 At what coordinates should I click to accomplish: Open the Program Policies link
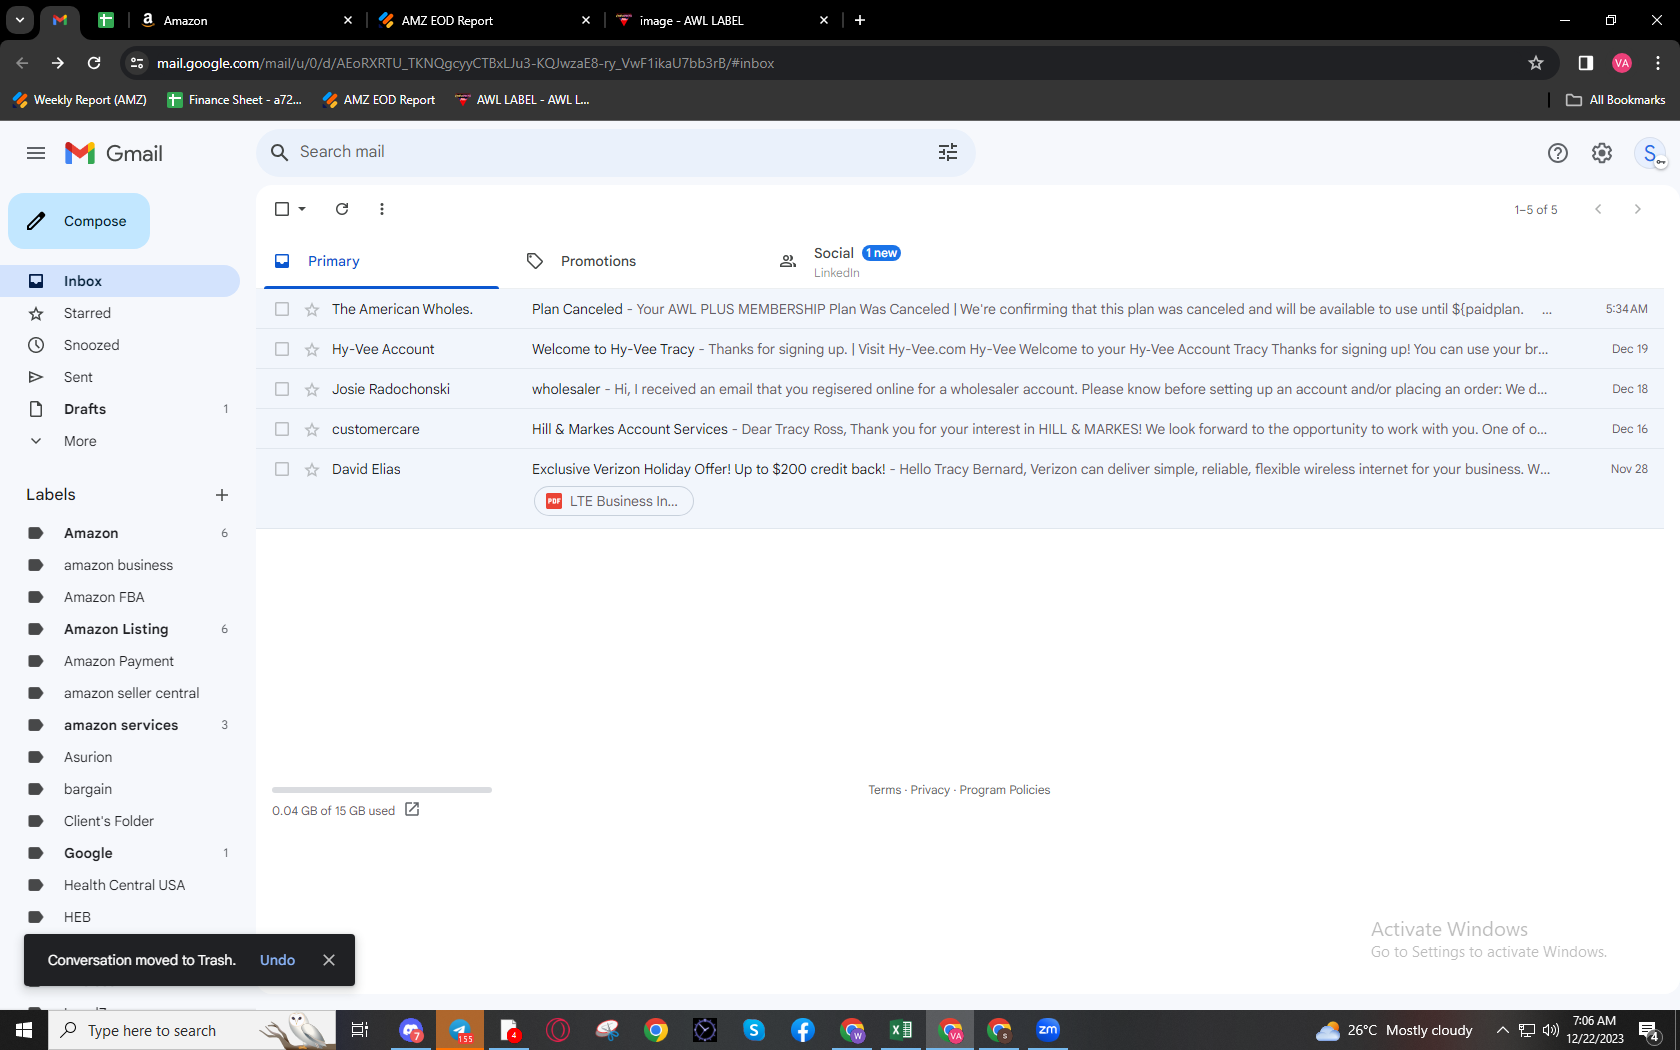[x=1005, y=790]
